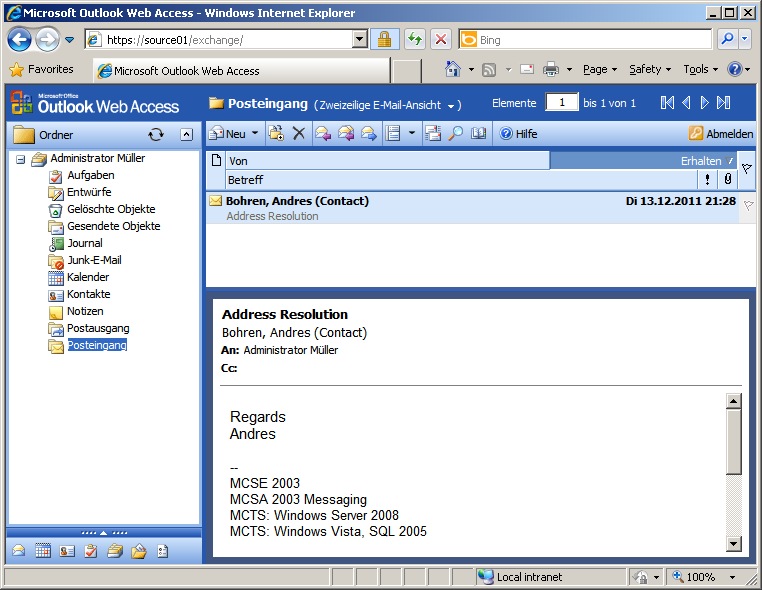Open the Aufgaben folder
The width and height of the screenshot is (762, 590).
[x=91, y=175]
